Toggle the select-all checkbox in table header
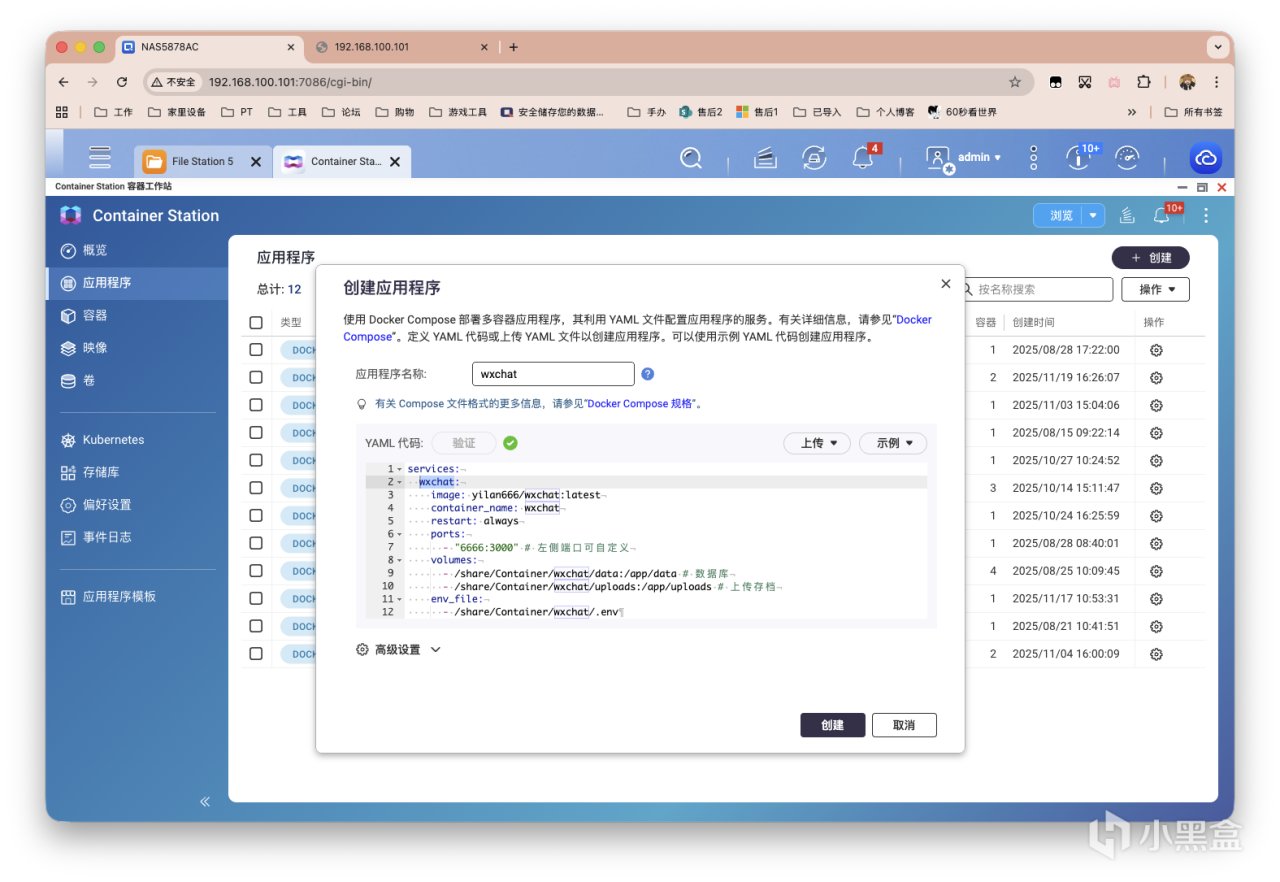 coord(256,322)
